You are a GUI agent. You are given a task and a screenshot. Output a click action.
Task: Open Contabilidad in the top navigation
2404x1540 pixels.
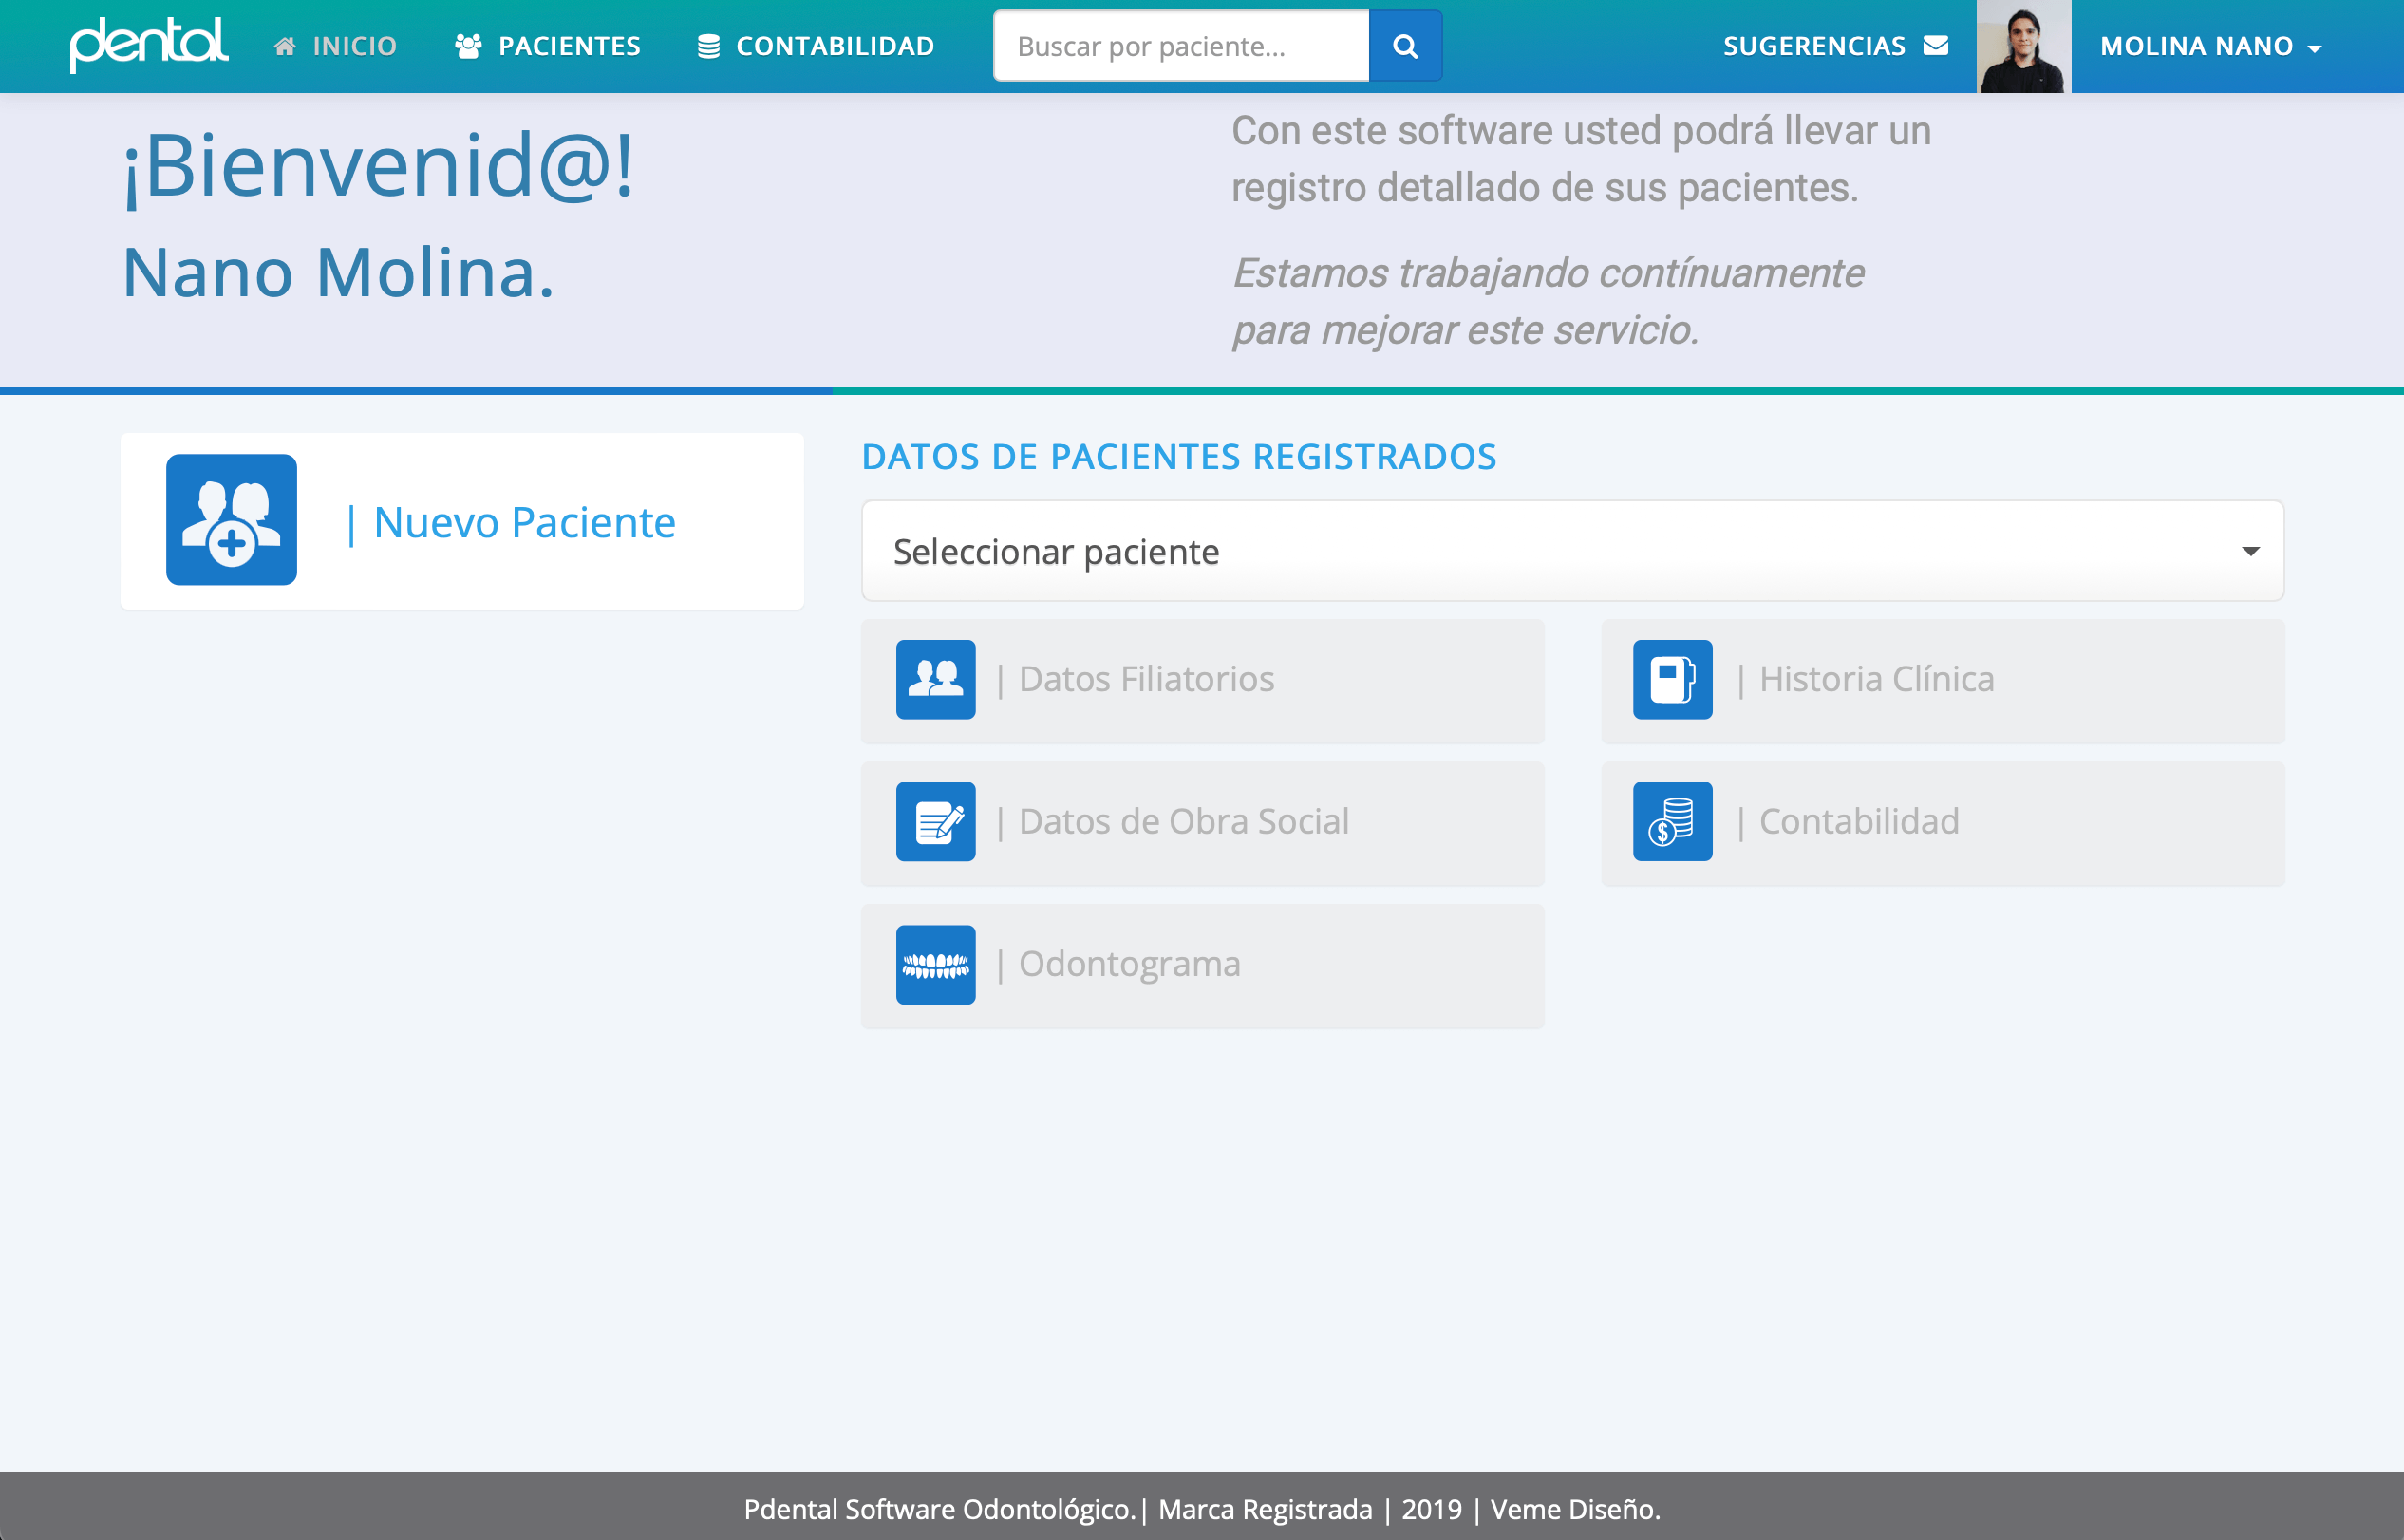(816, 46)
